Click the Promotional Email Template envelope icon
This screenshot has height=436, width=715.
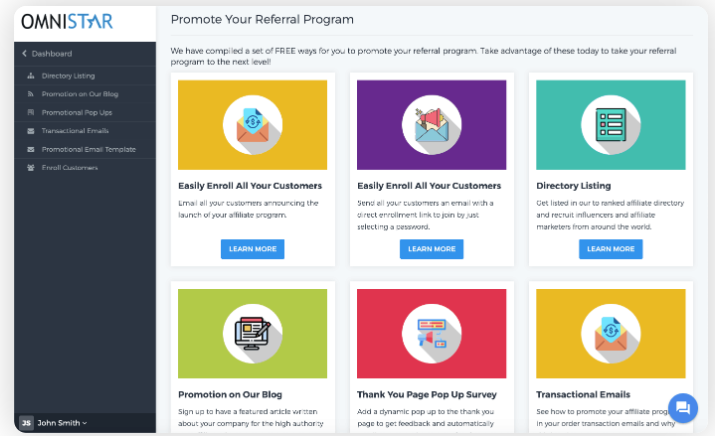click(31, 149)
